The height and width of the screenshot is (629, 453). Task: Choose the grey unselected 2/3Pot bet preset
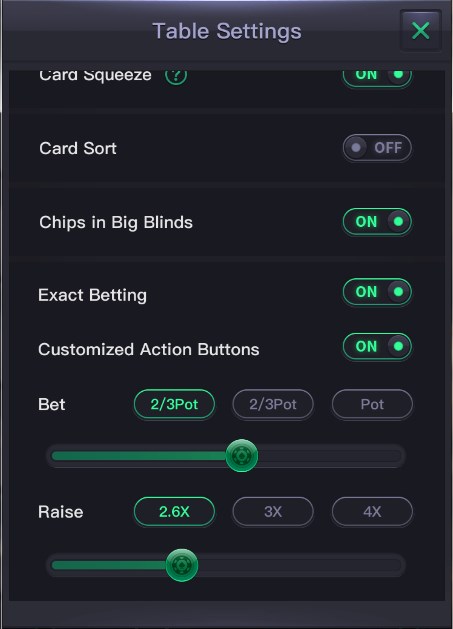click(273, 404)
